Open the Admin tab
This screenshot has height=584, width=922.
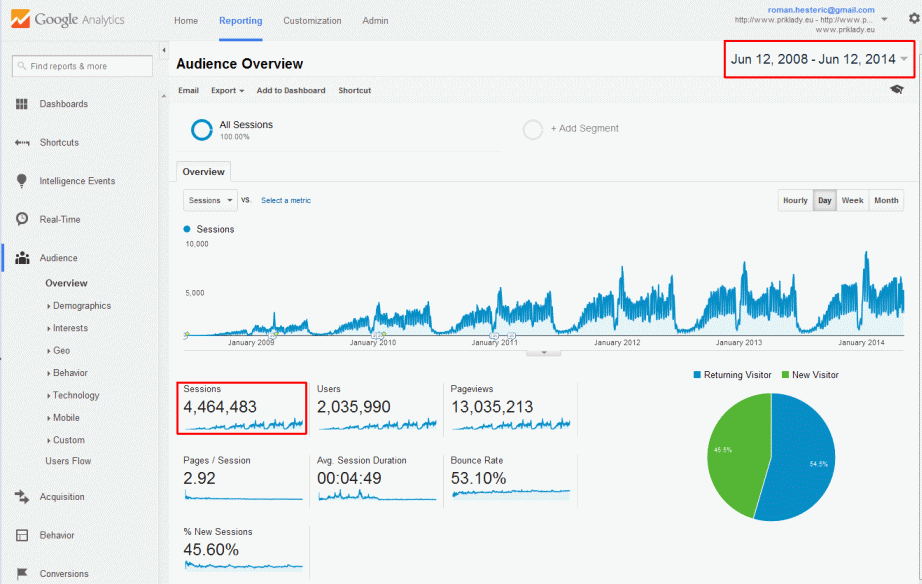(375, 21)
